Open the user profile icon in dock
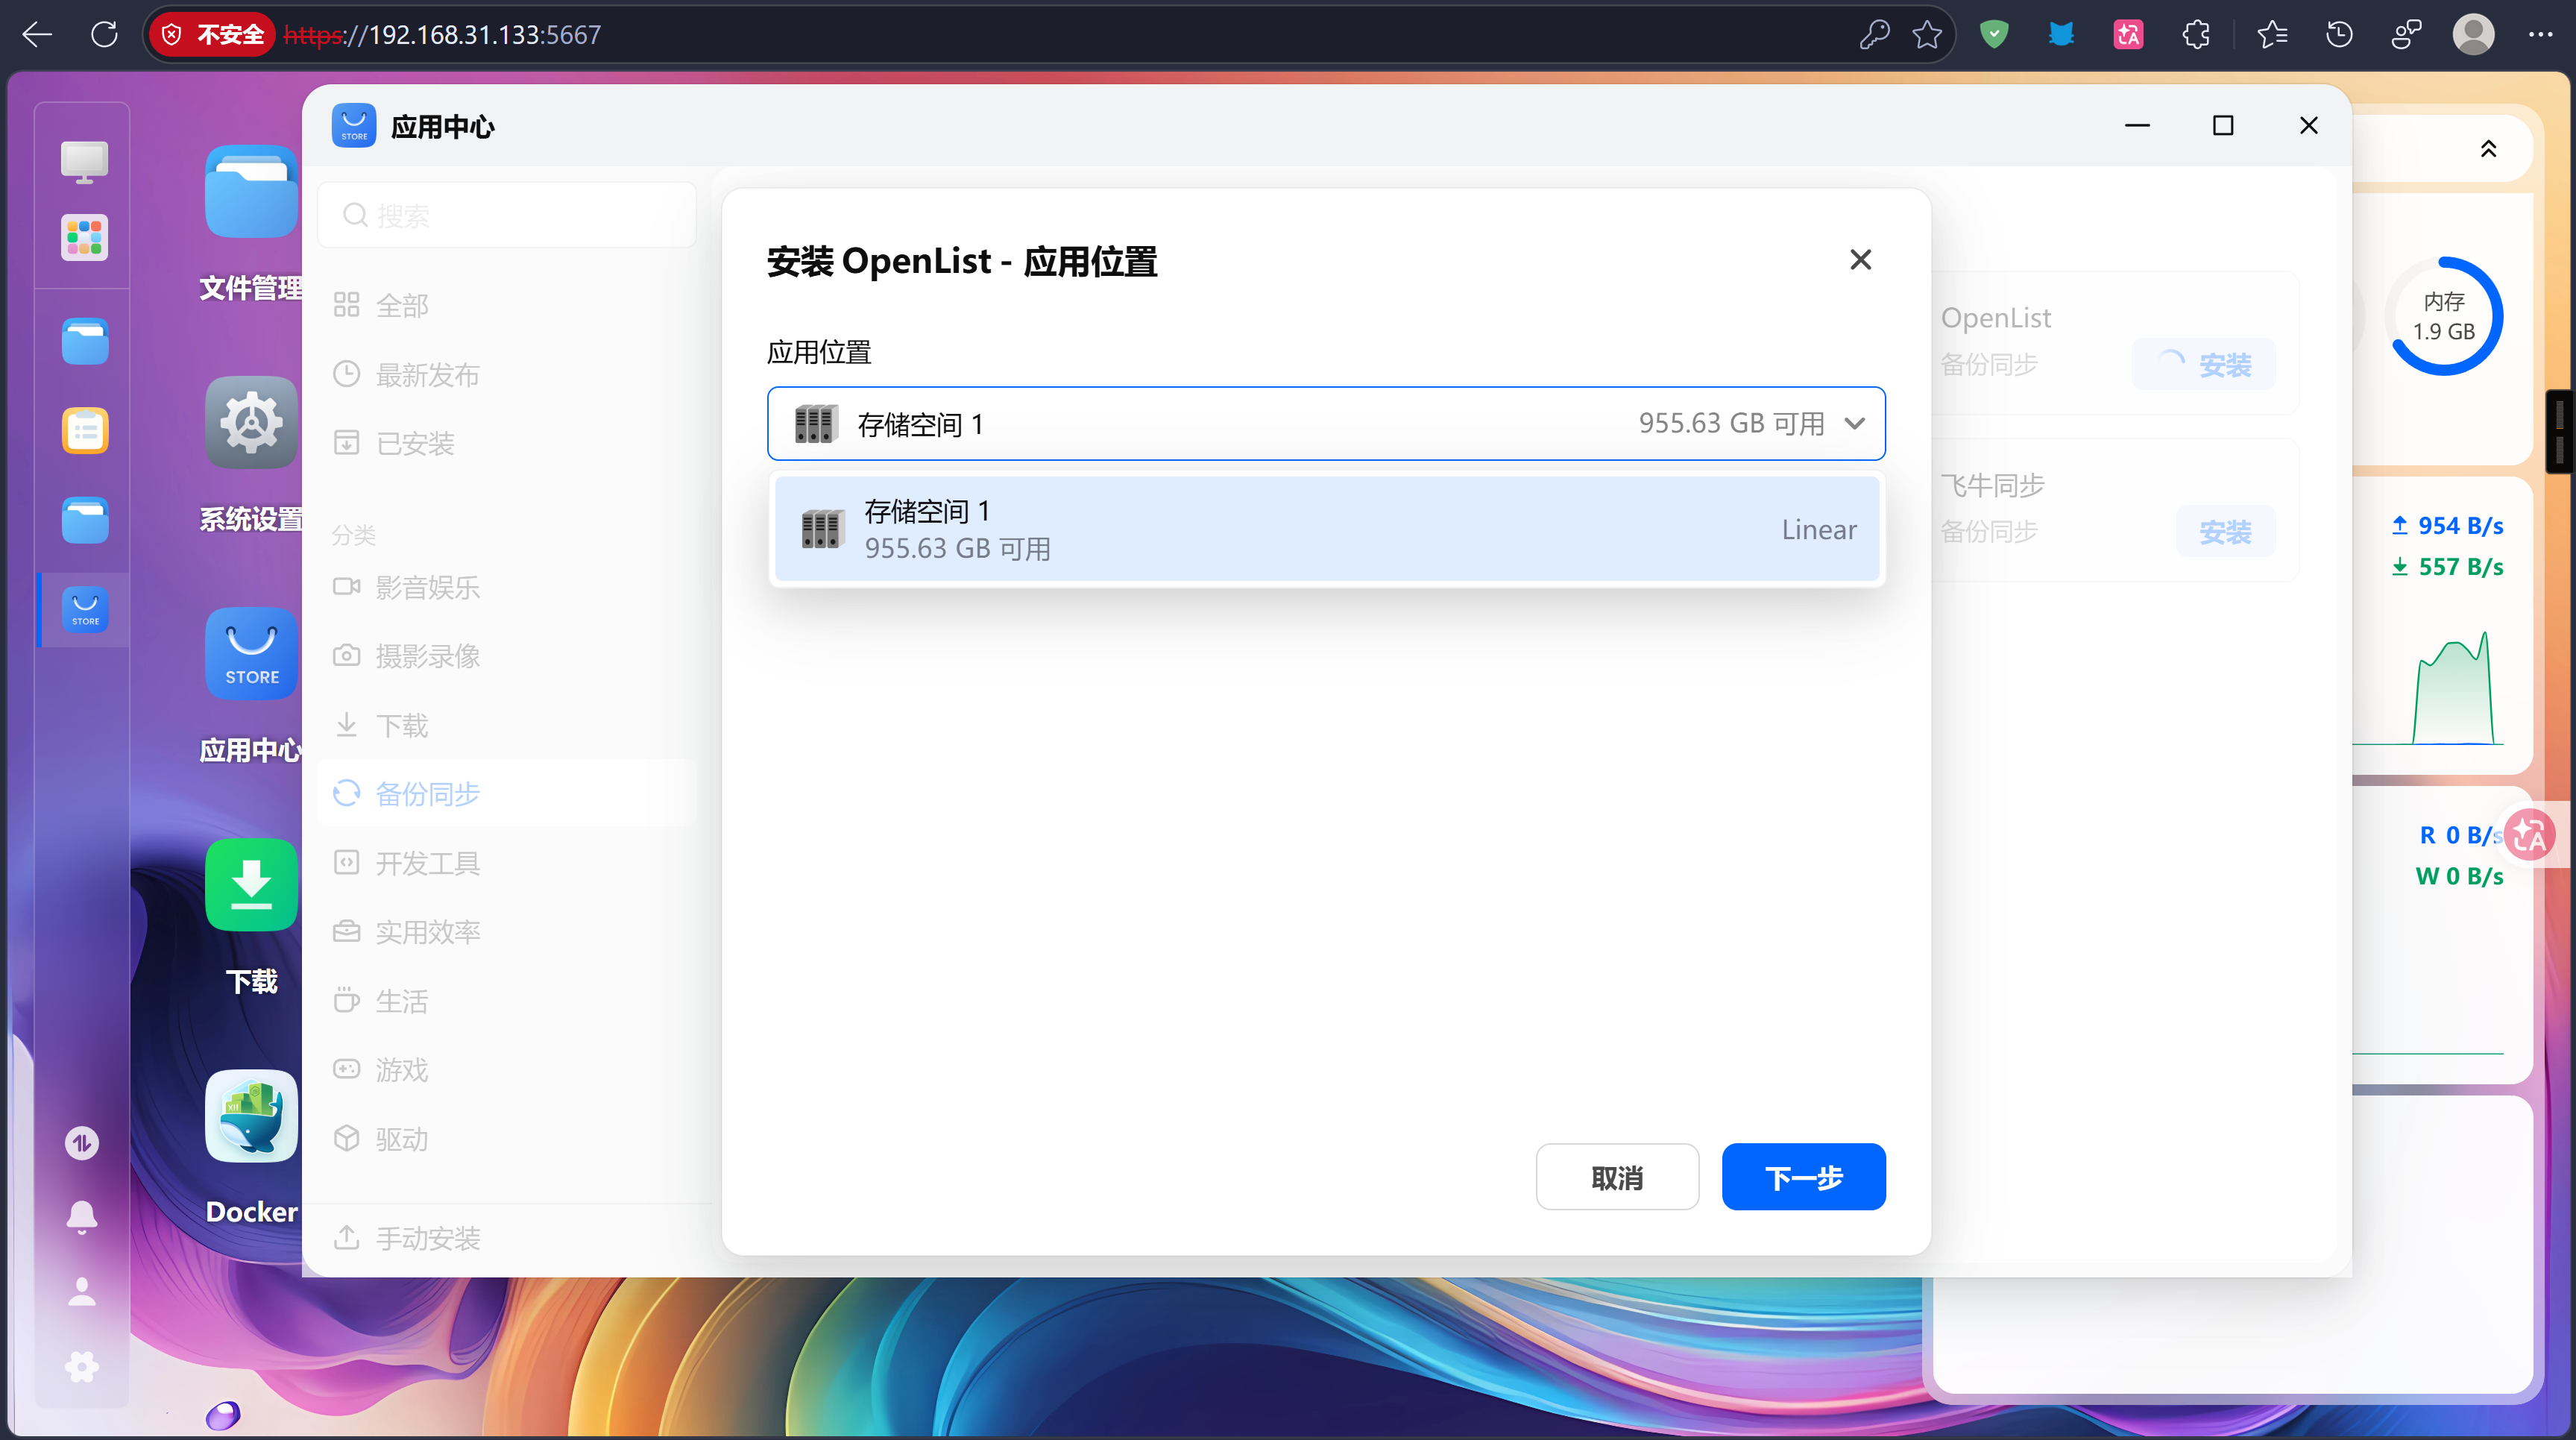 82,1291
